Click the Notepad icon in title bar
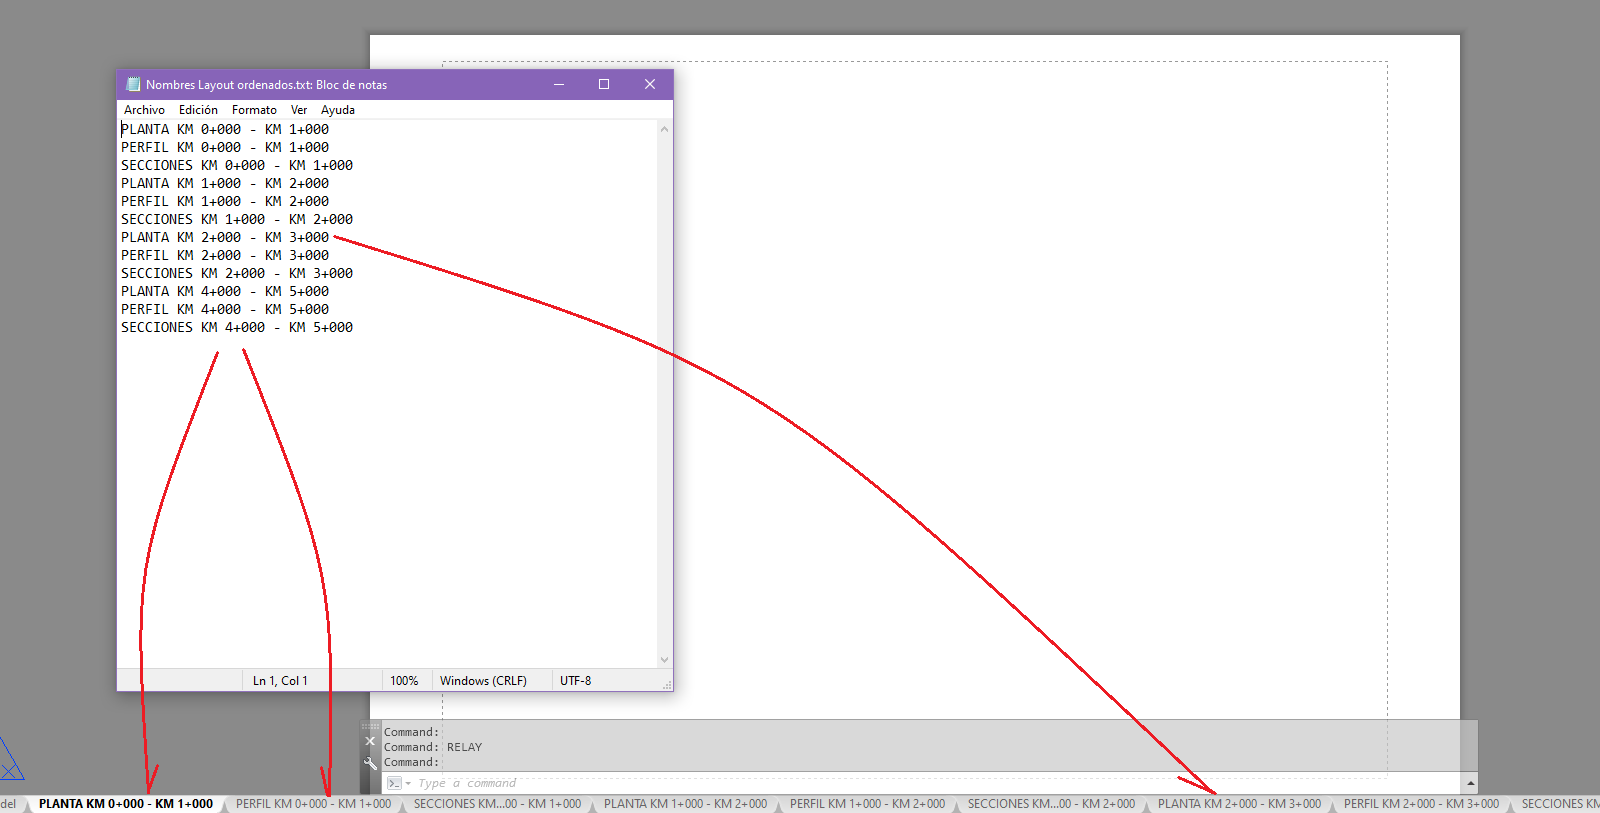 [x=133, y=85]
